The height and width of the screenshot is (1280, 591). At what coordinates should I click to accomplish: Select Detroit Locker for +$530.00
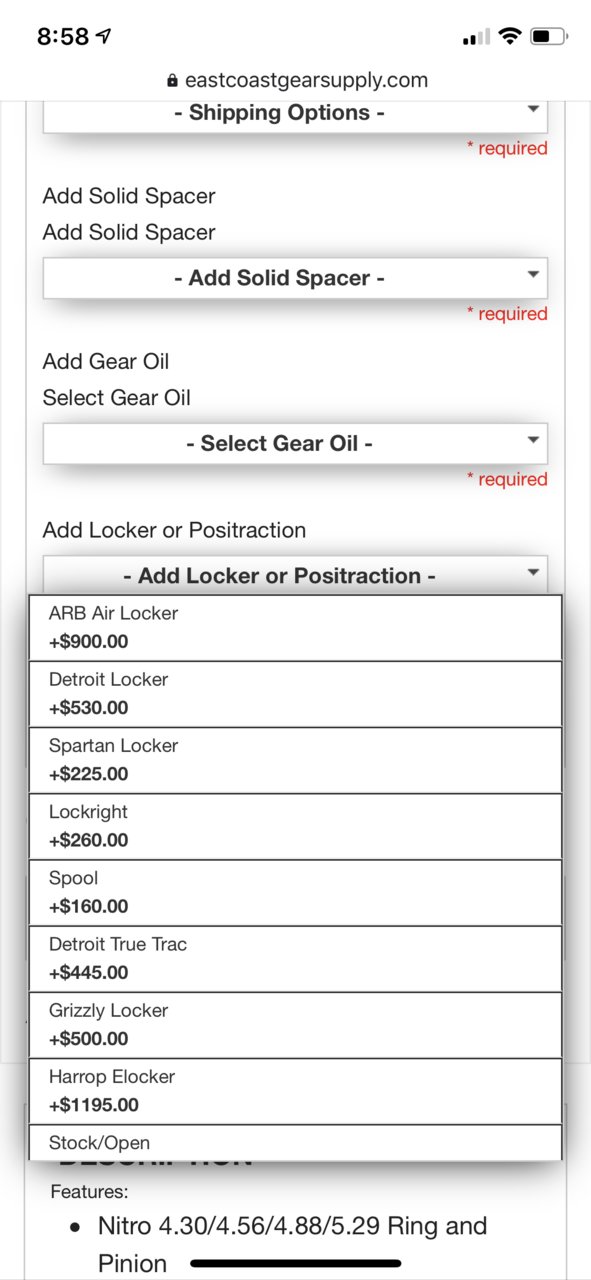click(x=295, y=694)
